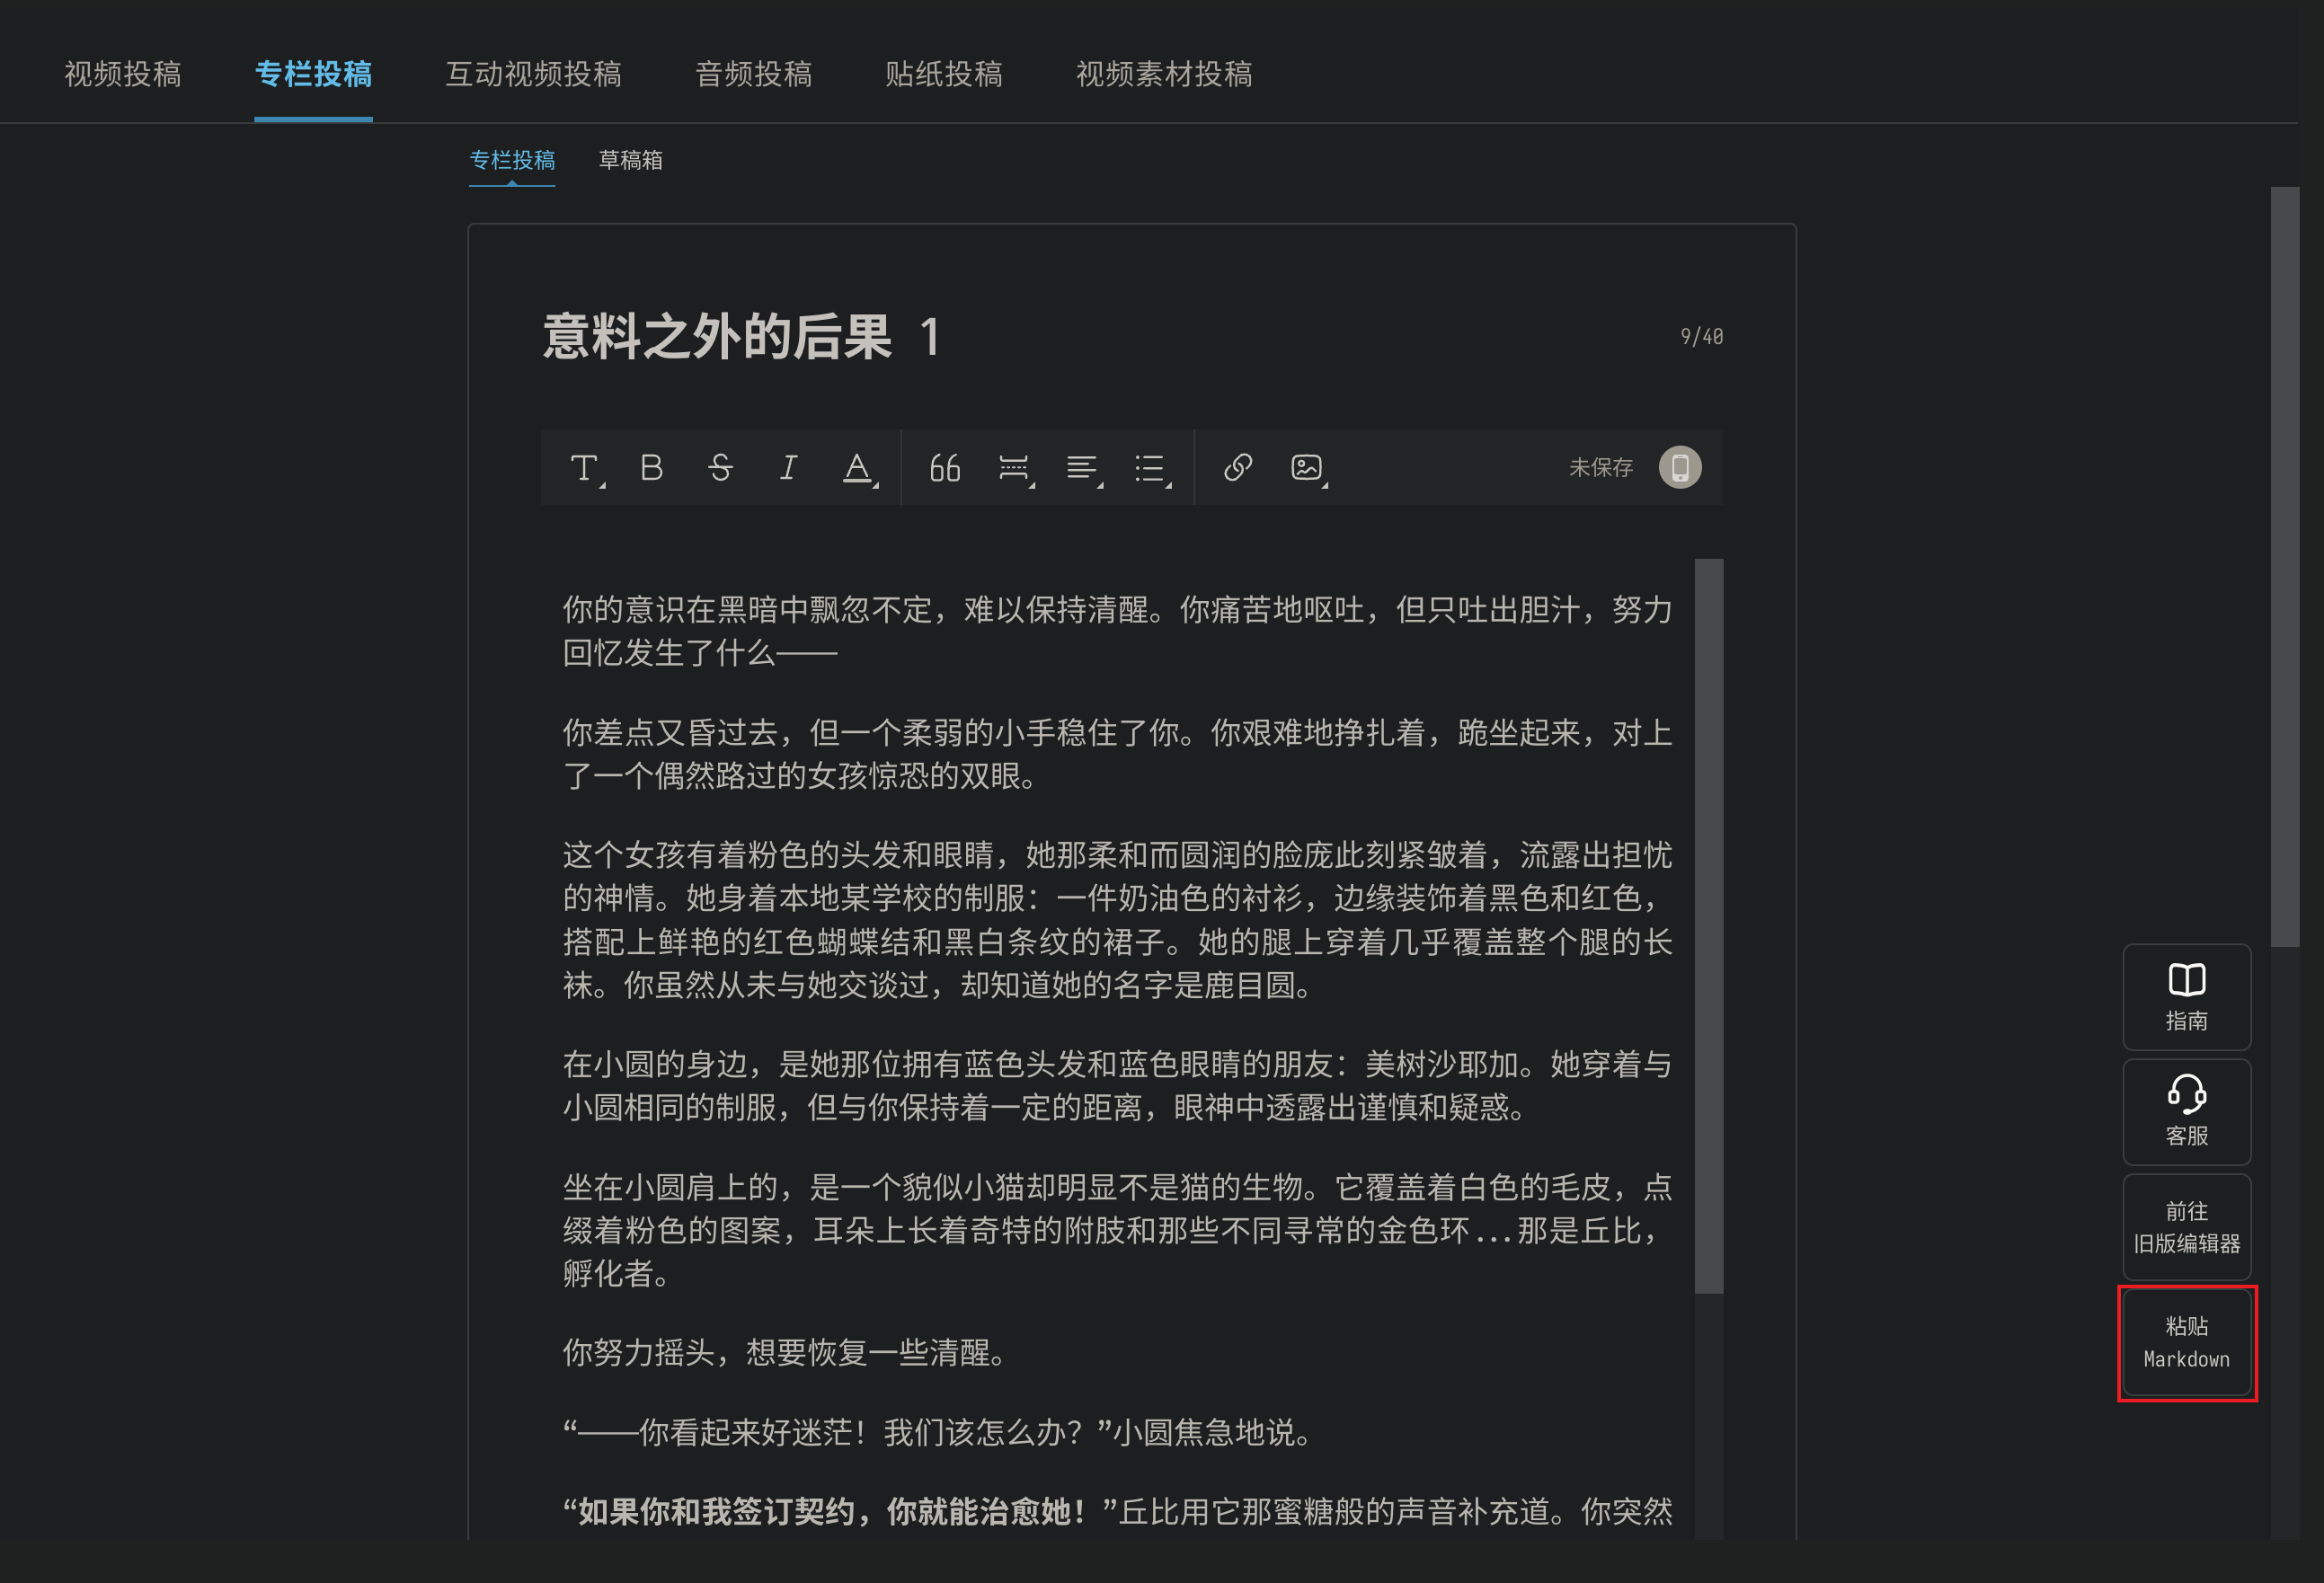This screenshot has width=2324, height=1583.
Task: Apply strikethrough formatting to text
Action: click(x=720, y=467)
